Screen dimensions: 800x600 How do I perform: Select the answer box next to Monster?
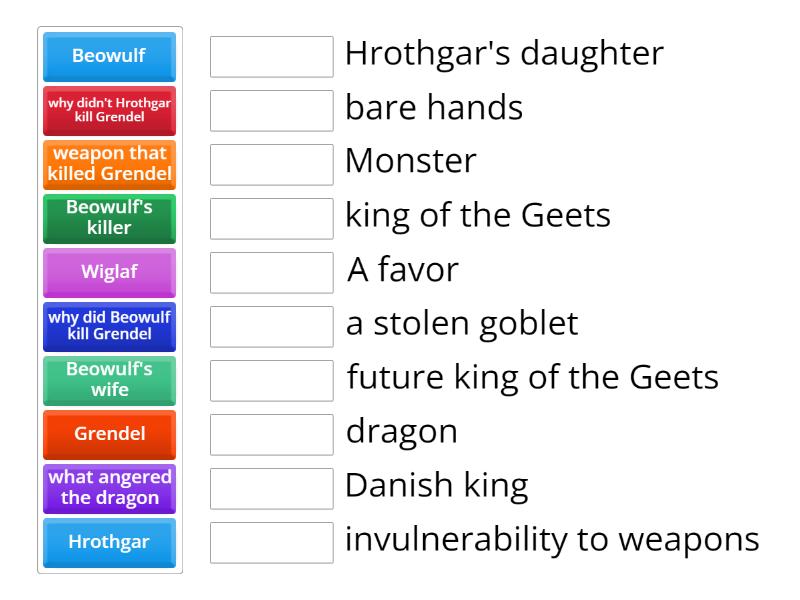click(271, 165)
